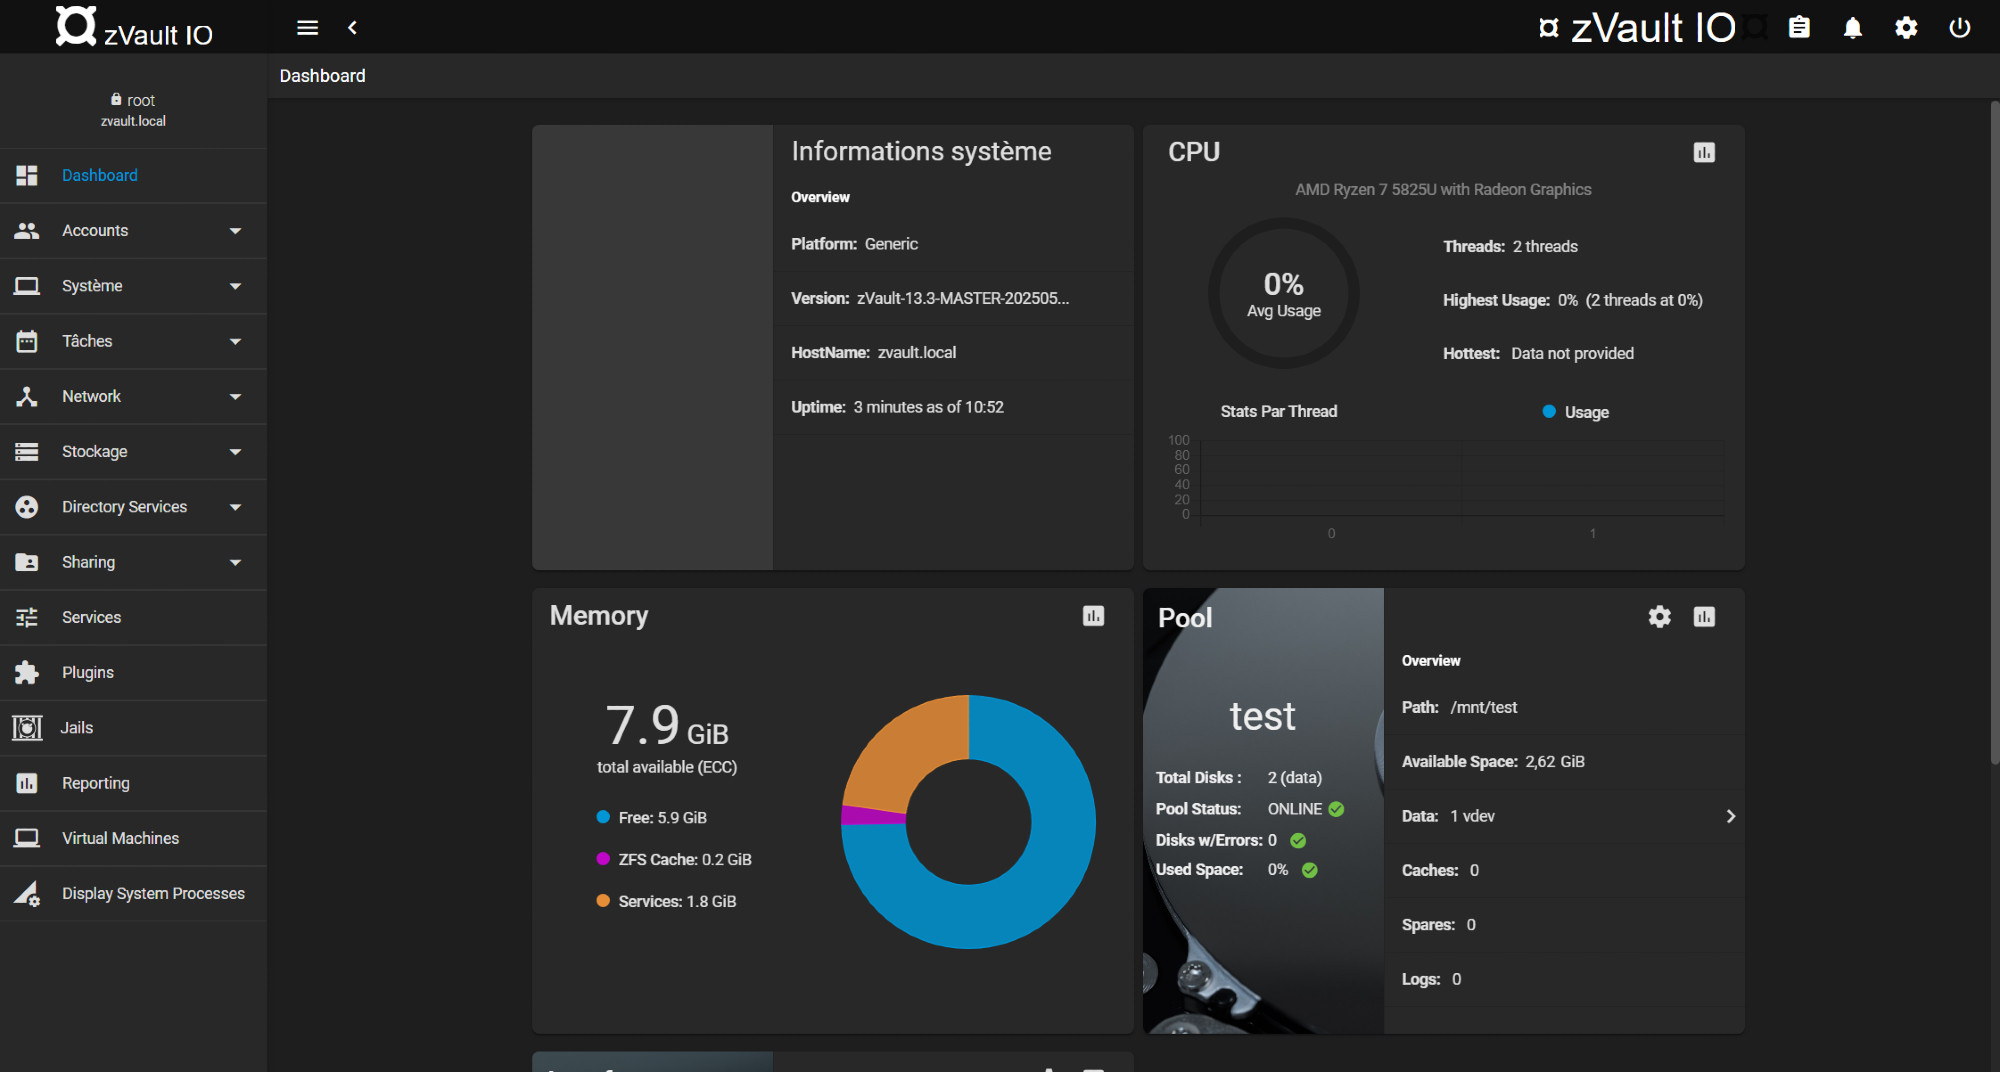This screenshot has height=1072, width=2000.
Task: Click the Dashboard breadcrumb title
Action: click(322, 76)
